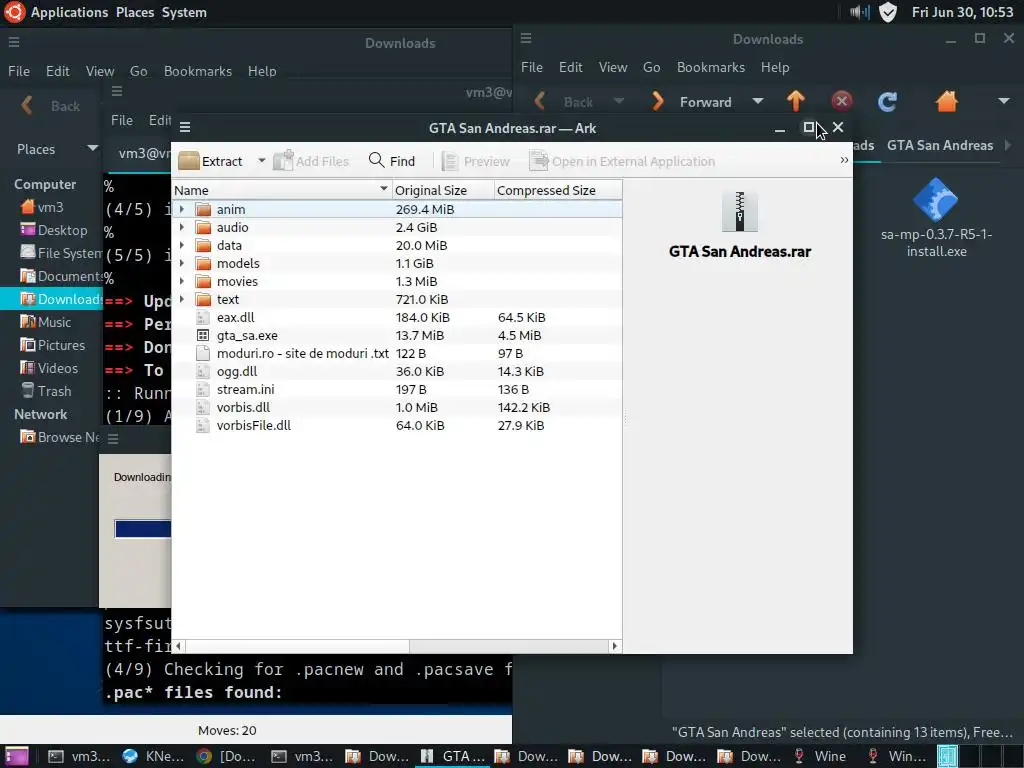Open toolbar overflow arrow in right Downloads window

pos(1004,101)
